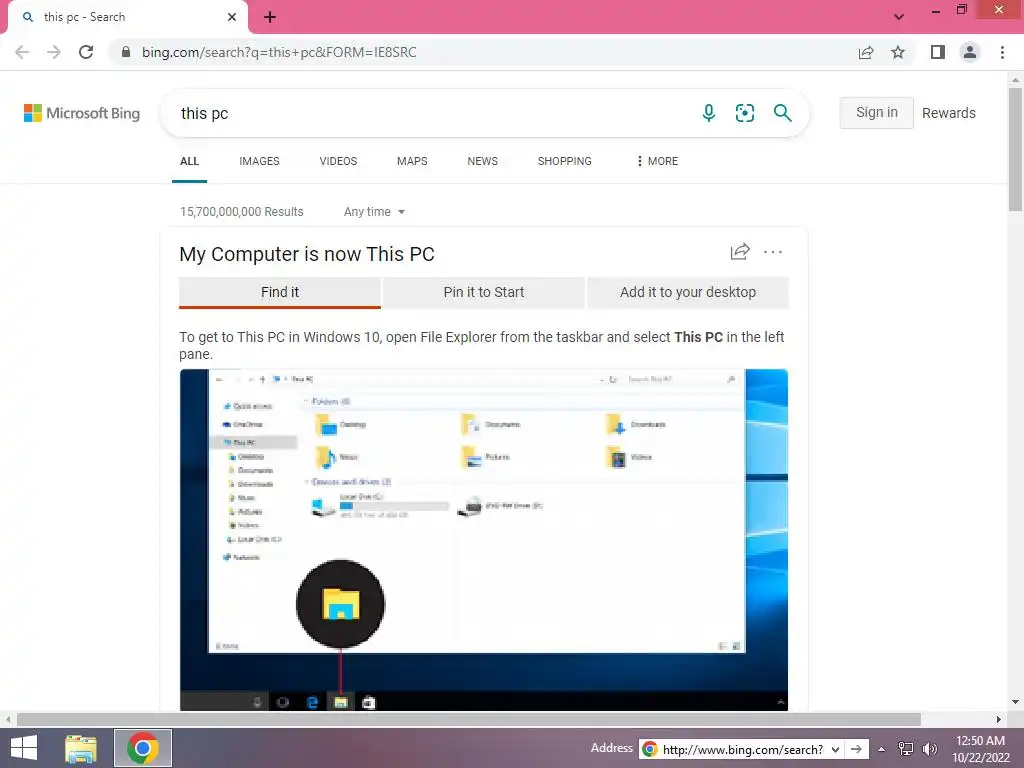
Task: Open the tab search chevron
Action: pyautogui.click(x=899, y=17)
